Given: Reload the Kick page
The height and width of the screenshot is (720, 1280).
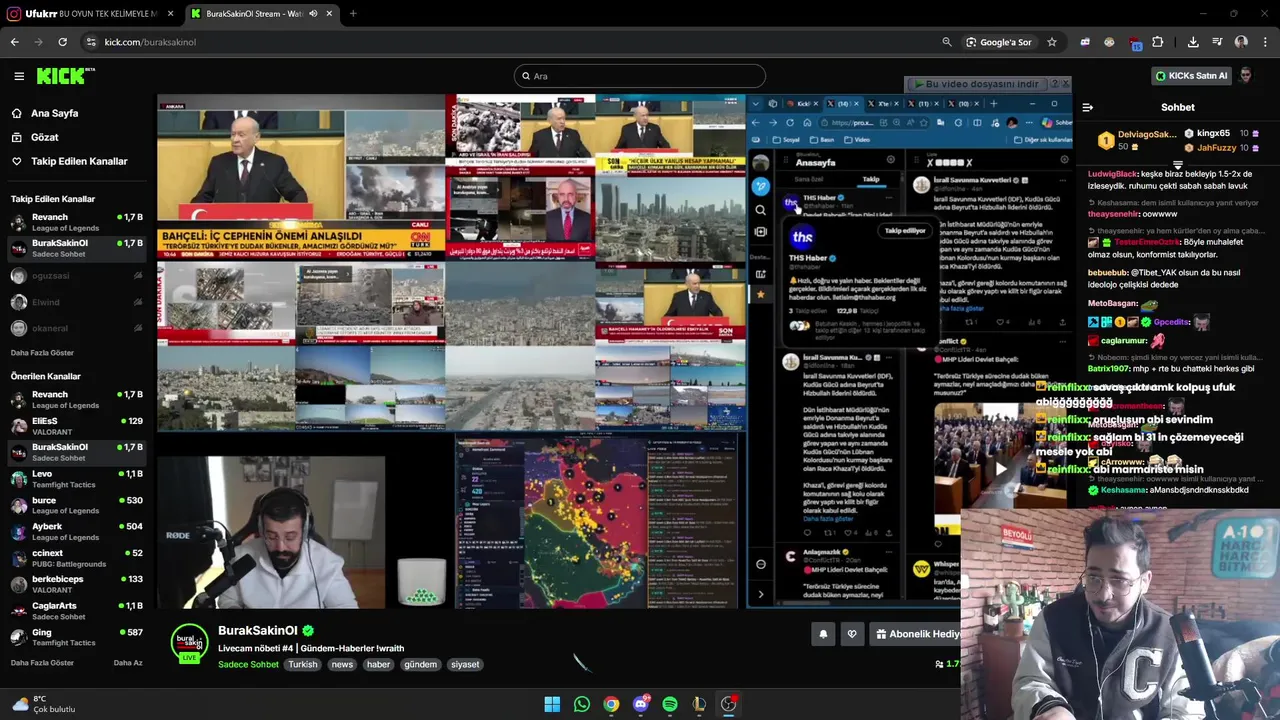Looking at the screenshot, I should tap(62, 42).
